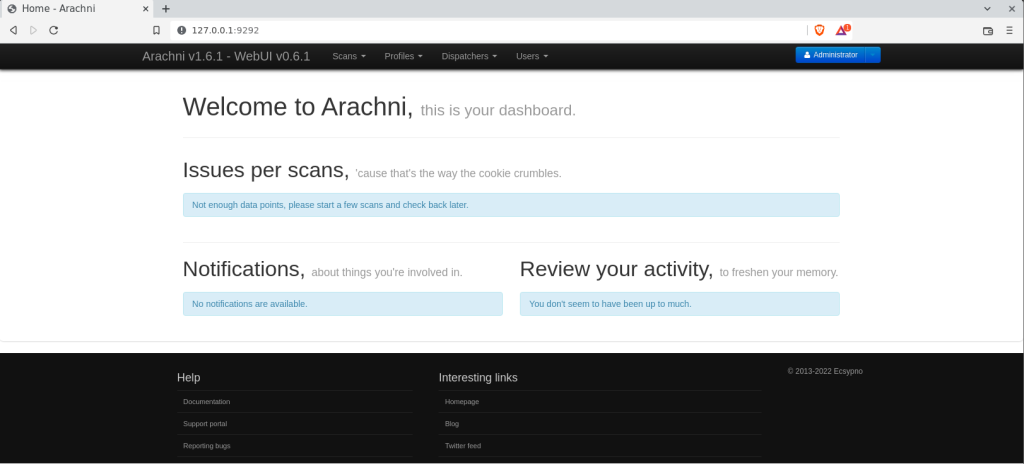Open the Dispatchers dropdown menu
1024x464 pixels.
pyautogui.click(x=470, y=56)
